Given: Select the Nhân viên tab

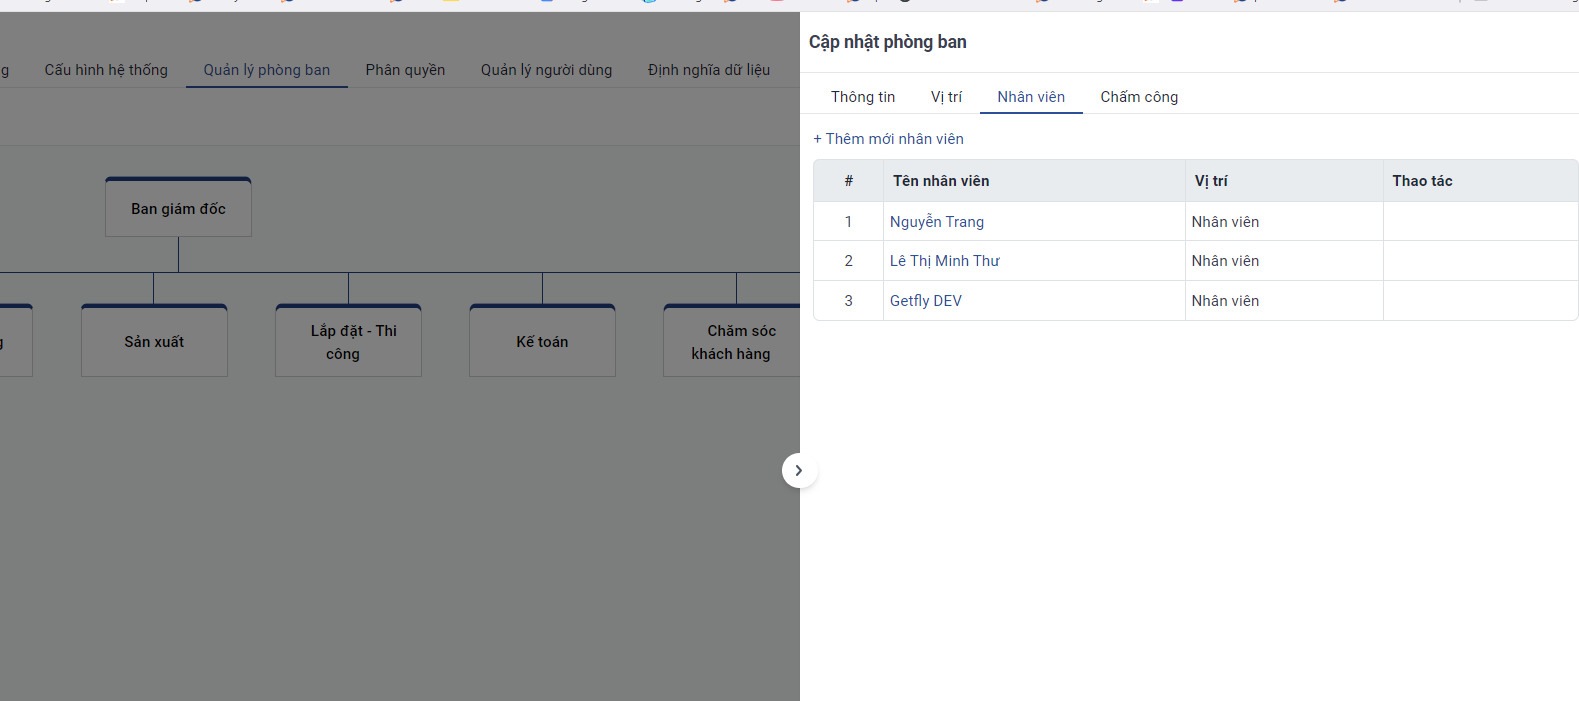Looking at the screenshot, I should (1031, 97).
